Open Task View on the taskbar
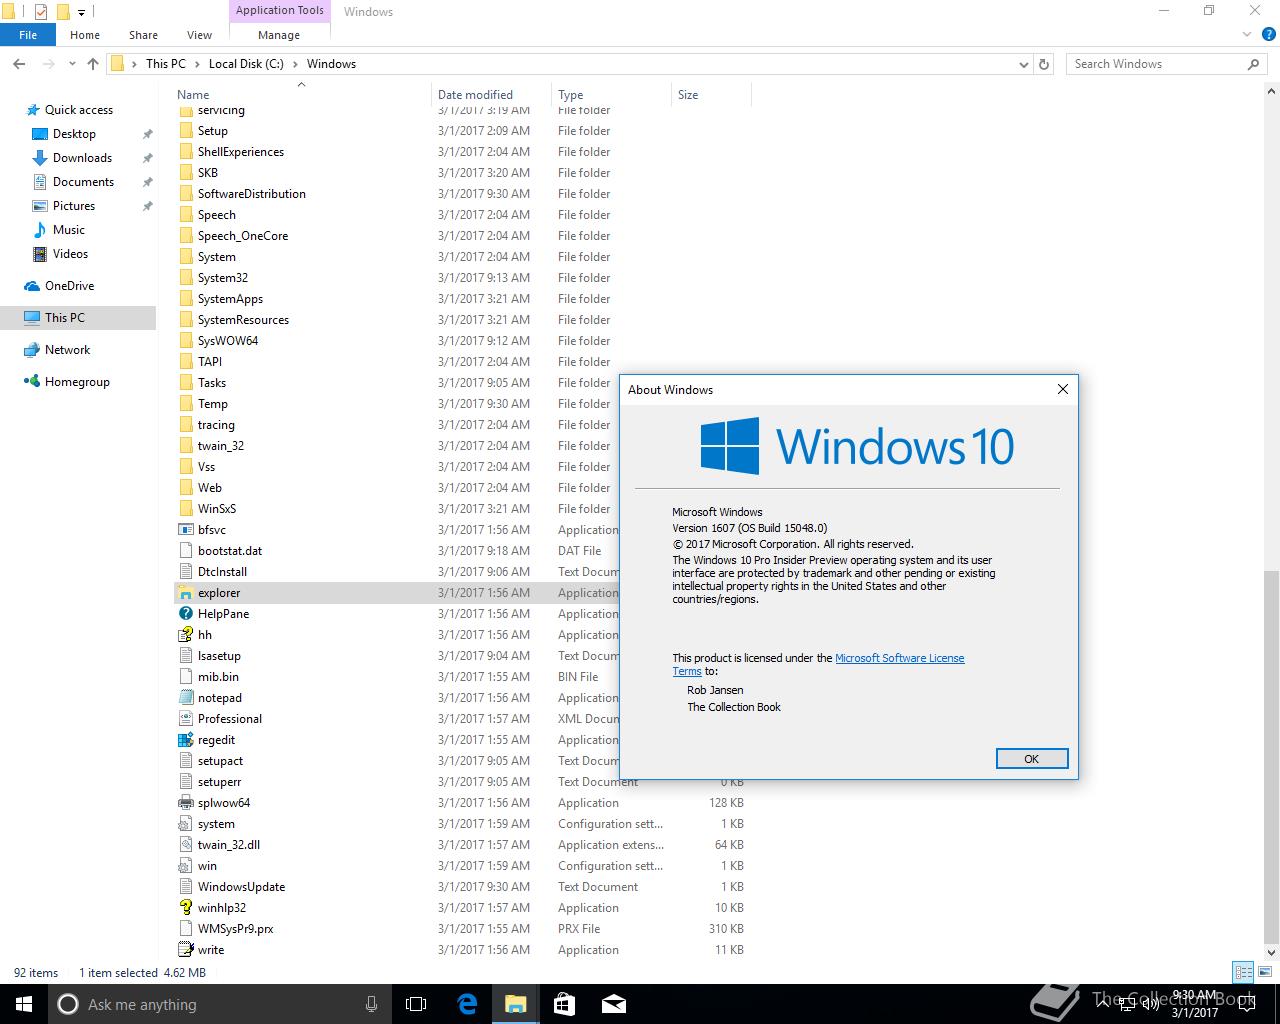Viewport: 1280px width, 1024px height. click(416, 1004)
